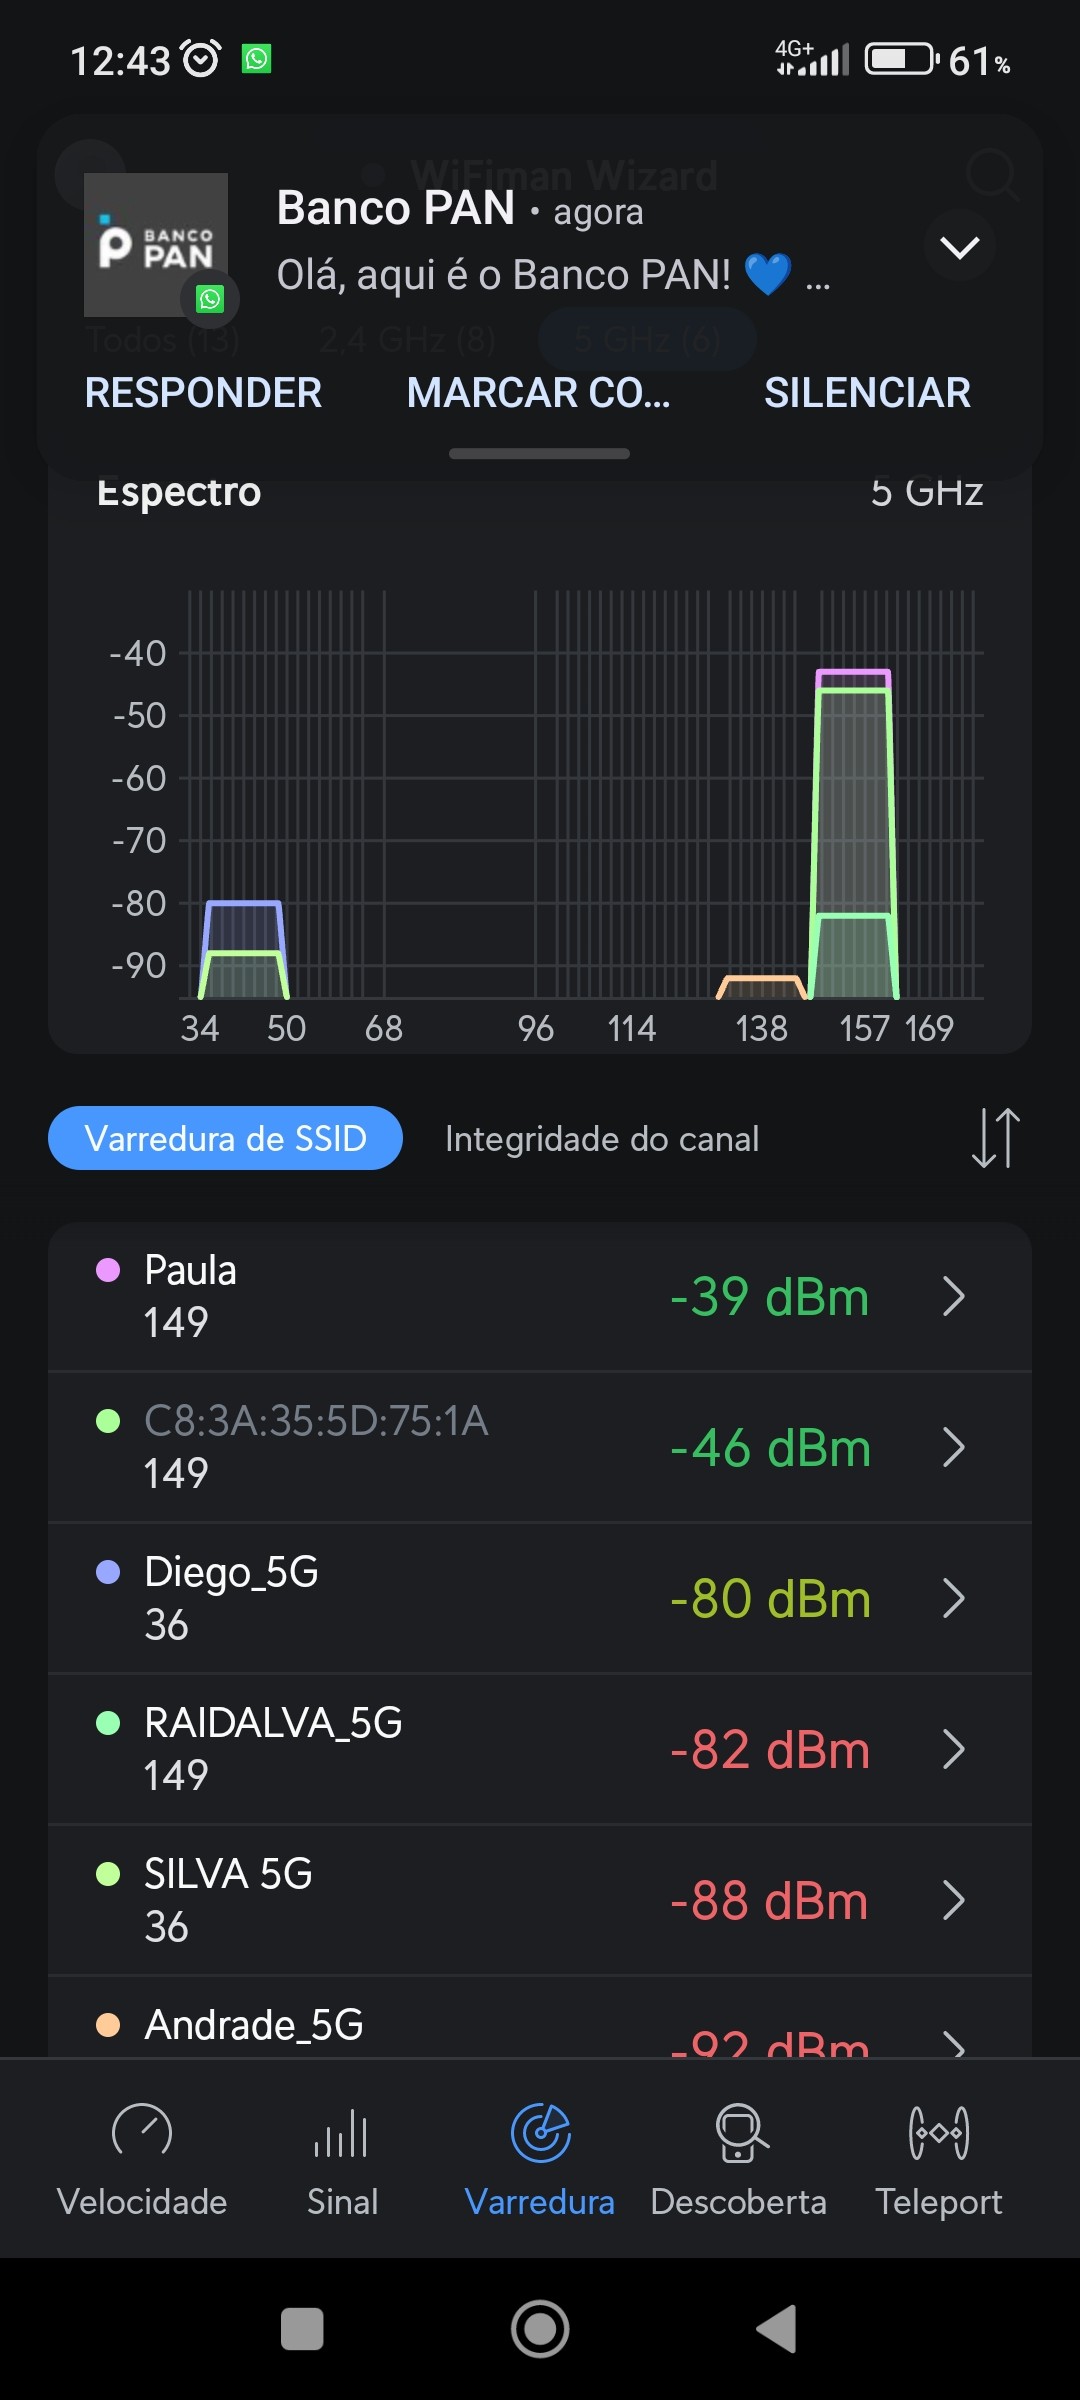
Task: Select the Varredura scan icon
Action: point(540,2132)
